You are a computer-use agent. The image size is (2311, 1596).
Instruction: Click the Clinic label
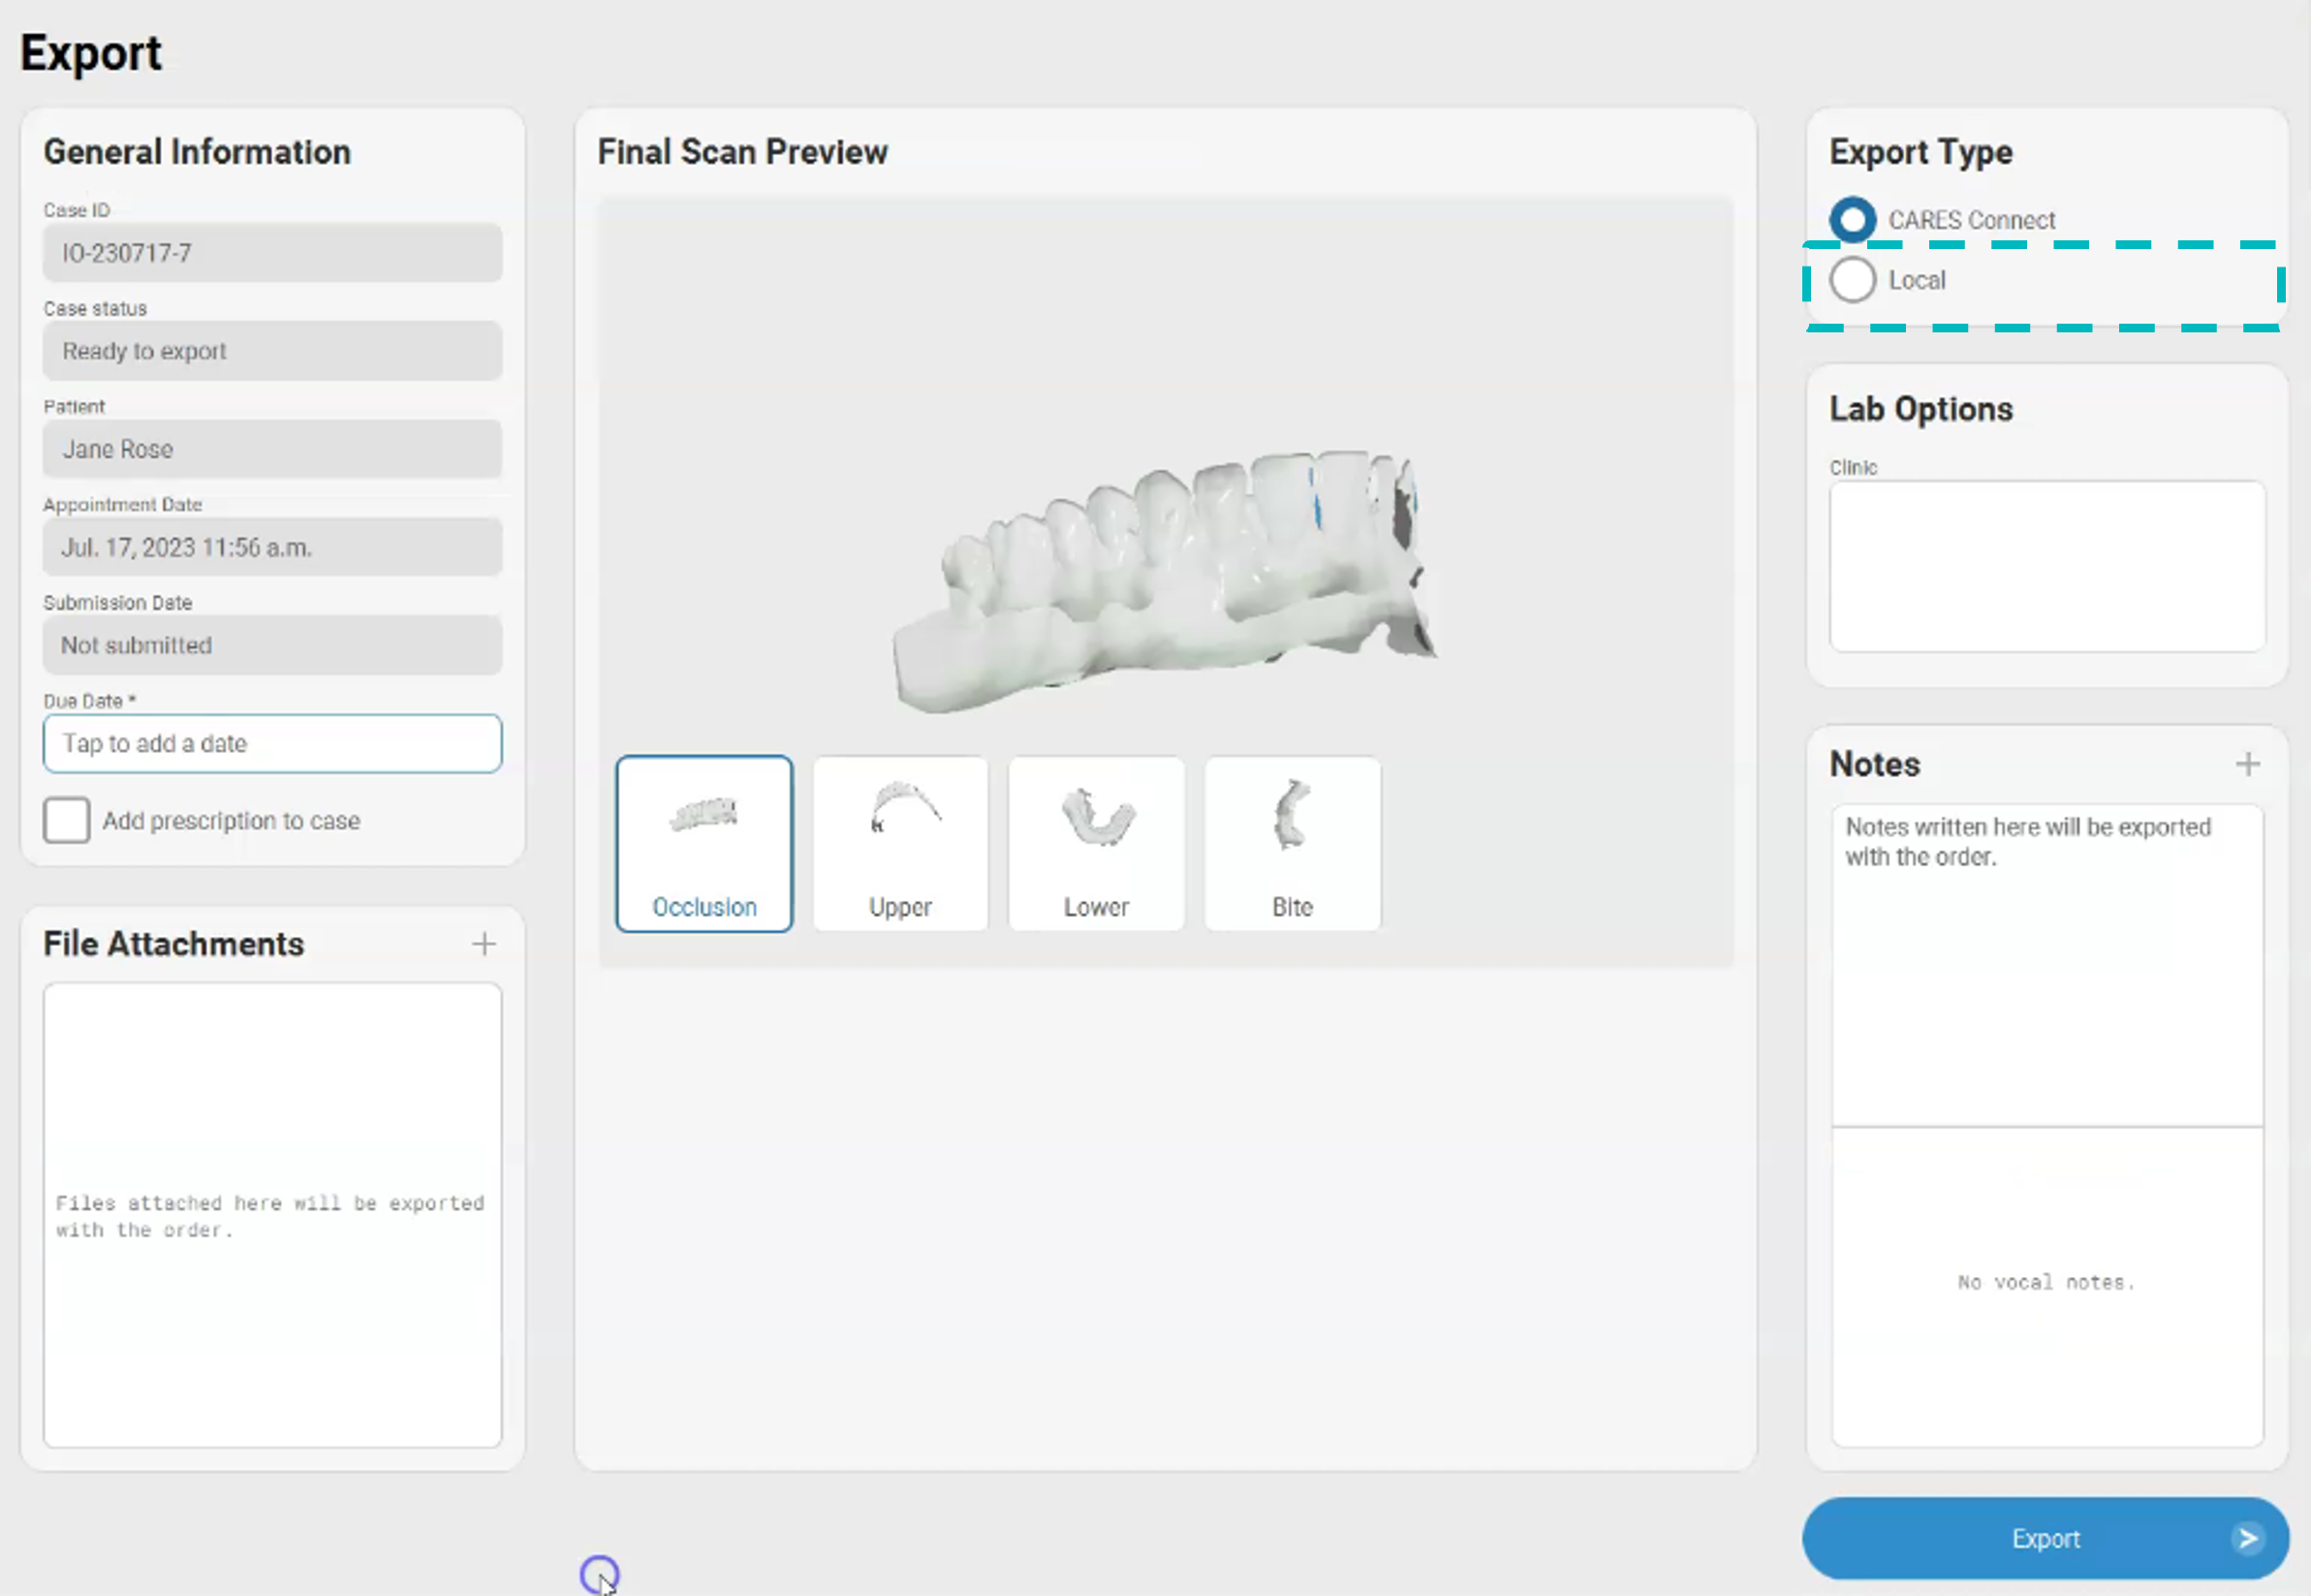pos(1853,468)
